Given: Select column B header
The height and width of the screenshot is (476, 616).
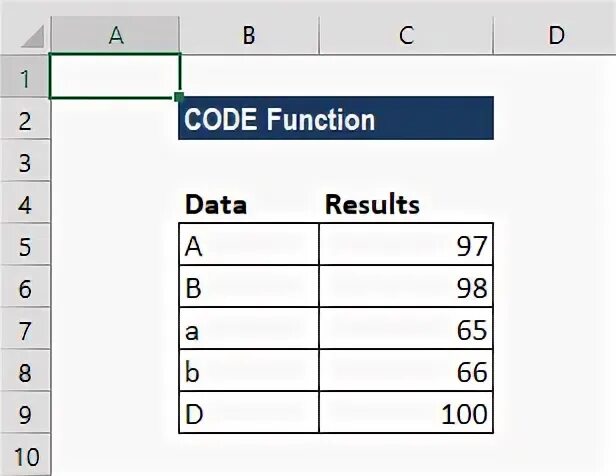Looking at the screenshot, I should (x=249, y=35).
